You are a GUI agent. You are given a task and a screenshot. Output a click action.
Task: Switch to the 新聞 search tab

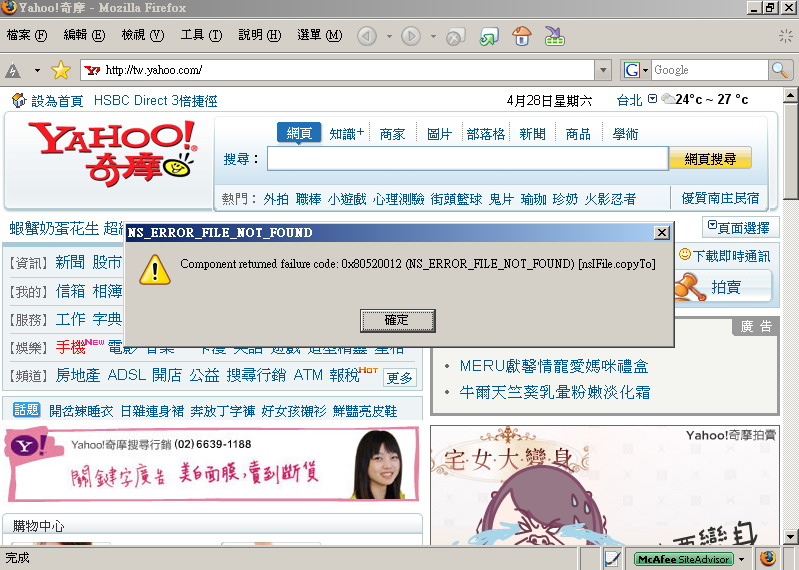532,134
